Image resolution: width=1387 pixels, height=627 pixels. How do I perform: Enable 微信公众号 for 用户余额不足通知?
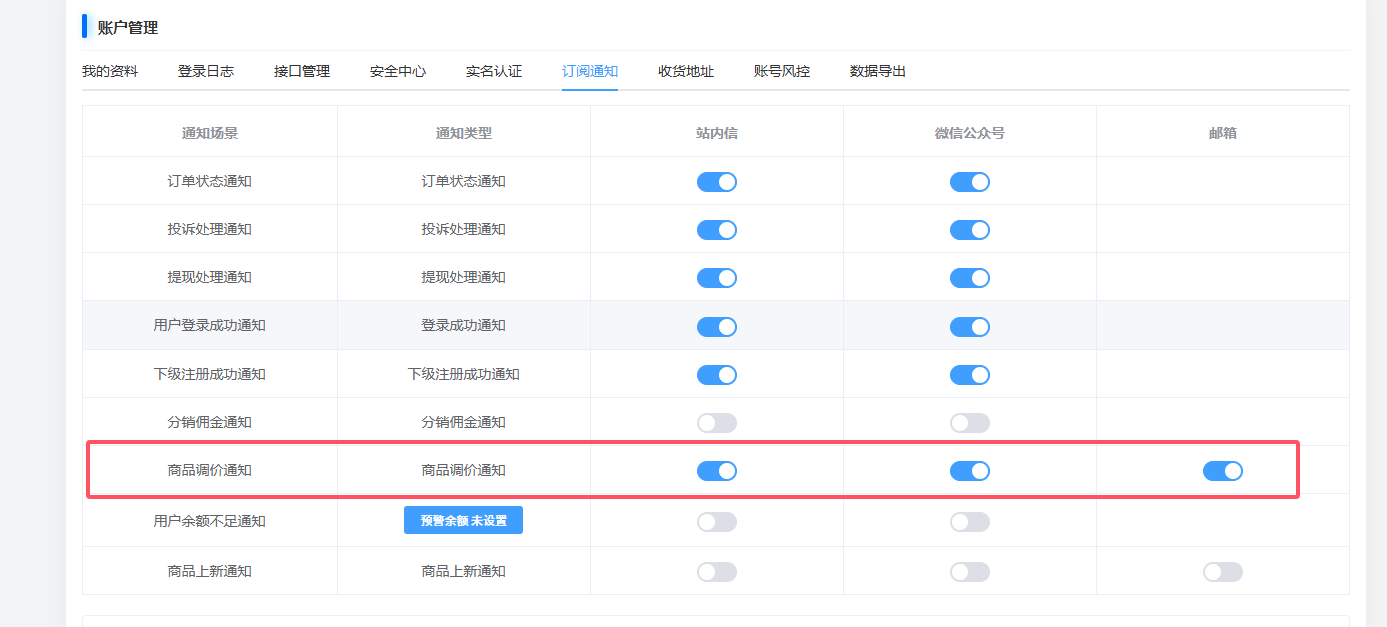click(970, 521)
